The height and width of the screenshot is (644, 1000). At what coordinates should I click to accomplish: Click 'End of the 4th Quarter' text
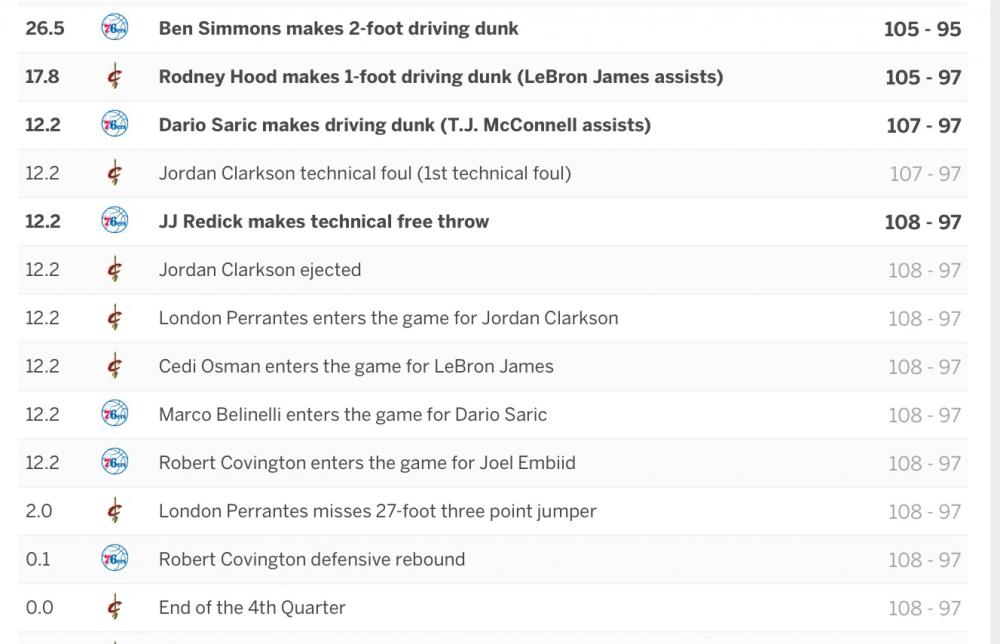252,607
